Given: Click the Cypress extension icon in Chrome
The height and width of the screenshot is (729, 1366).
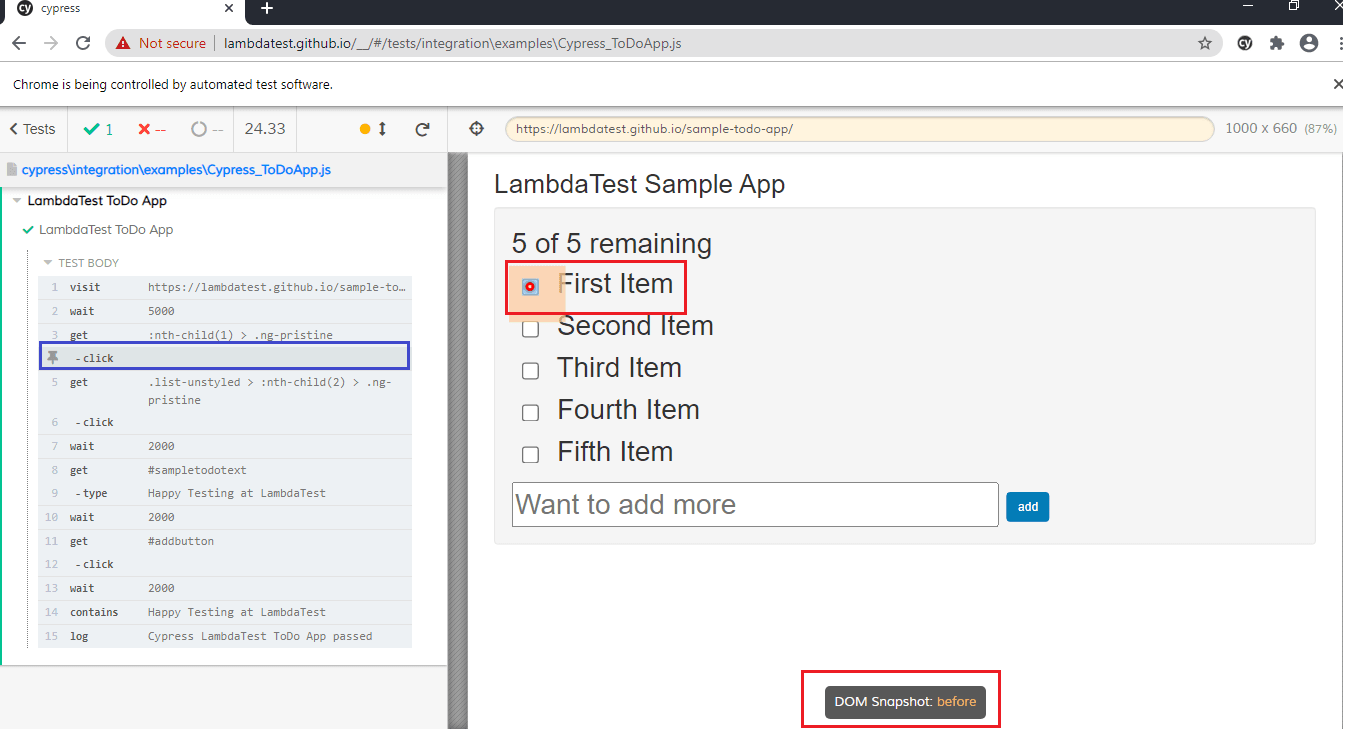Looking at the screenshot, I should tap(1245, 43).
